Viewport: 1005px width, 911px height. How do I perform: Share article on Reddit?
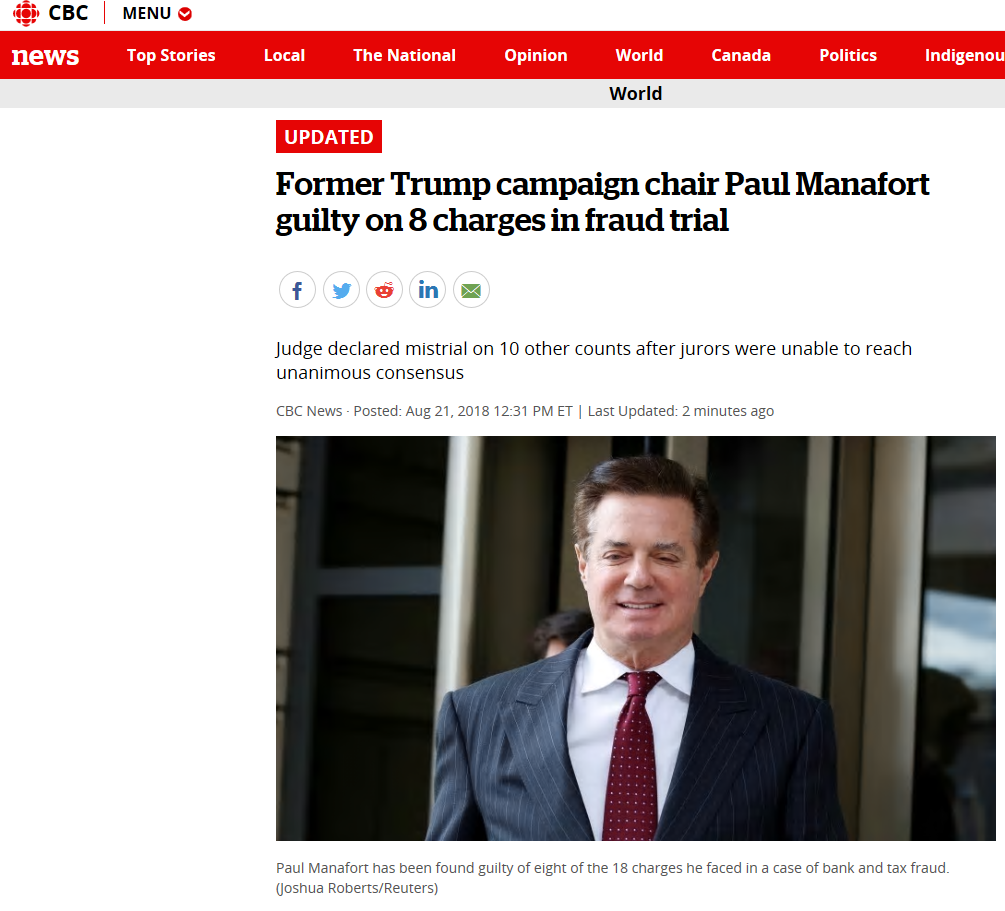click(x=385, y=290)
